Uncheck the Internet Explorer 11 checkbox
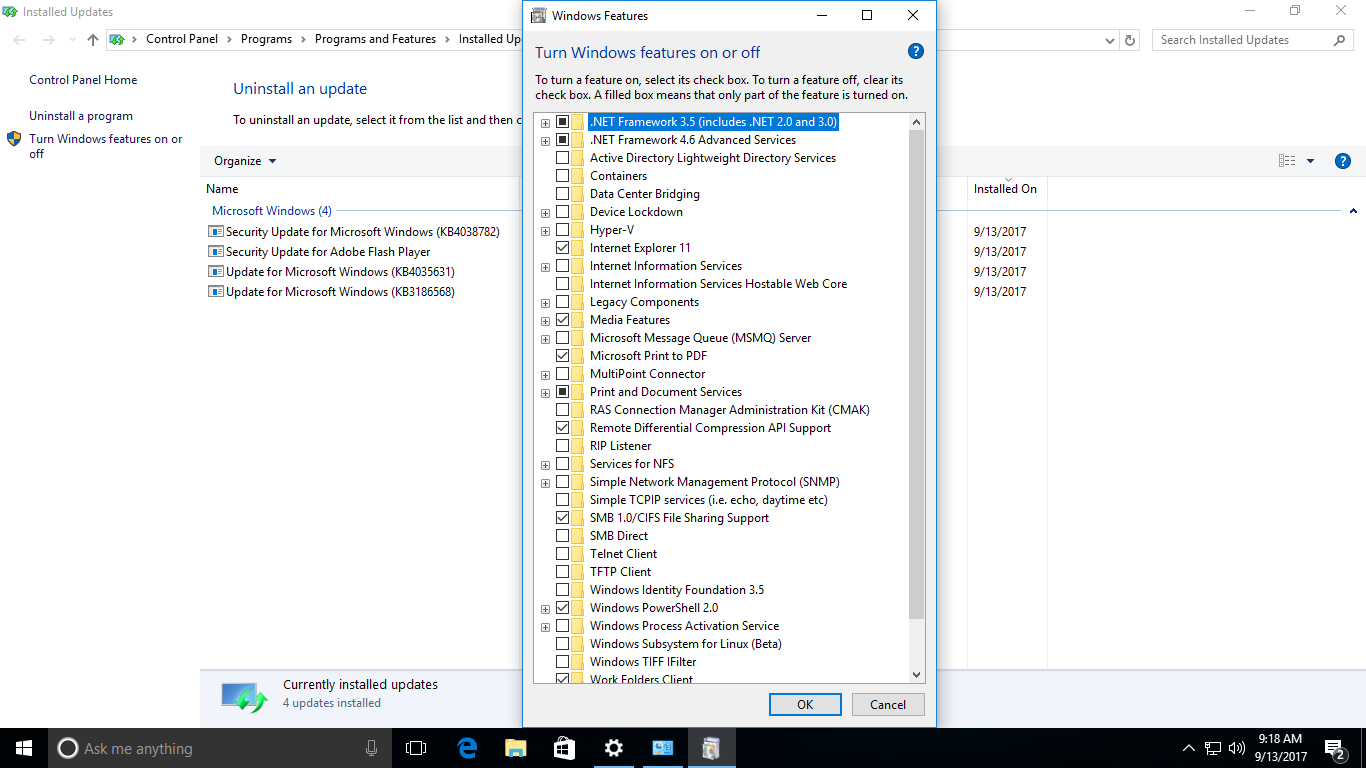The height and width of the screenshot is (768, 1366). (562, 248)
